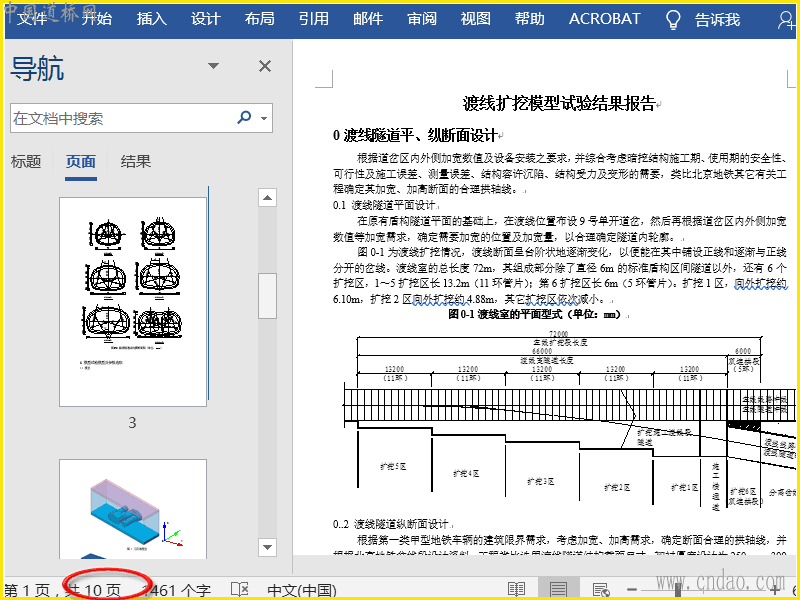
Task: Click the paragraph starting 根据道岔区内外侧加宽
Action: (x=559, y=173)
